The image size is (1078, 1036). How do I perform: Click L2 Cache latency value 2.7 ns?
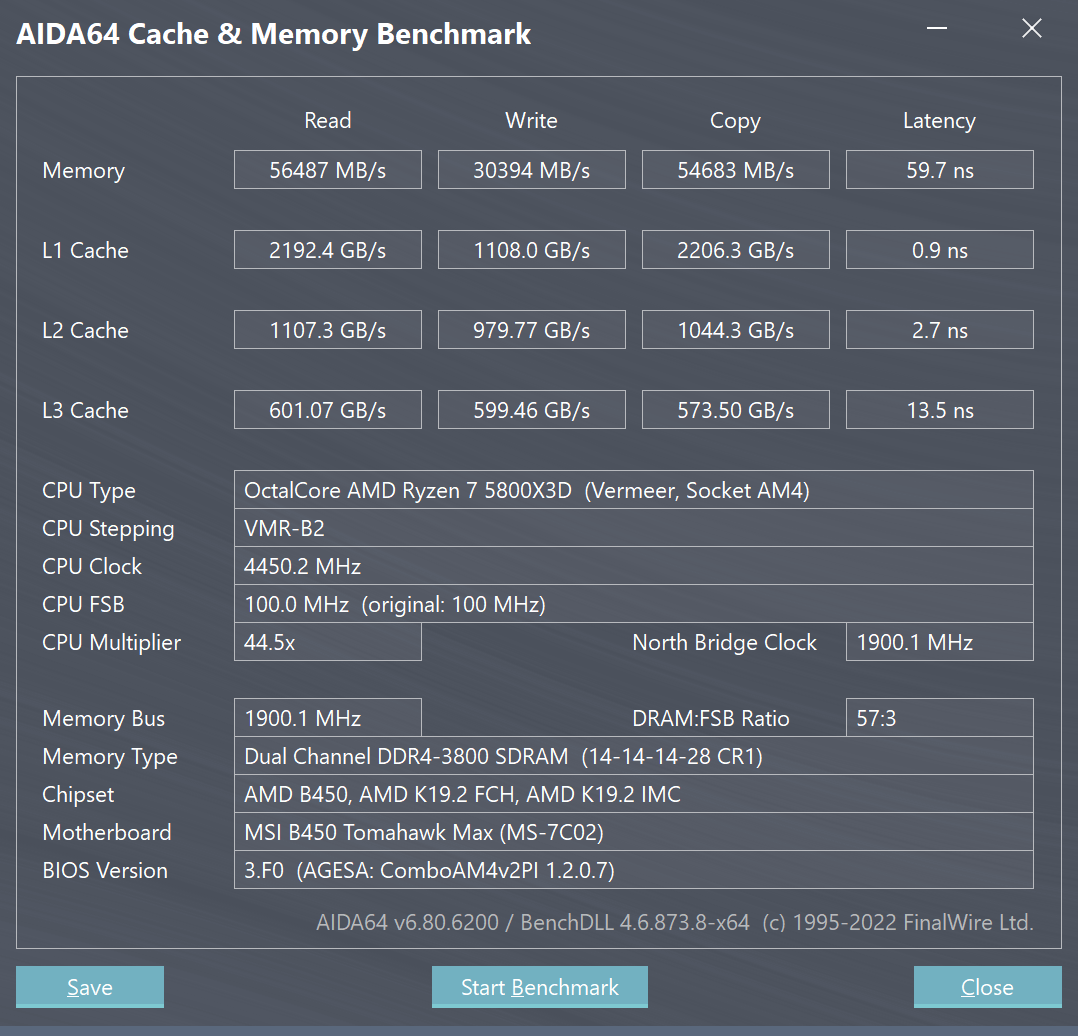[x=940, y=330]
